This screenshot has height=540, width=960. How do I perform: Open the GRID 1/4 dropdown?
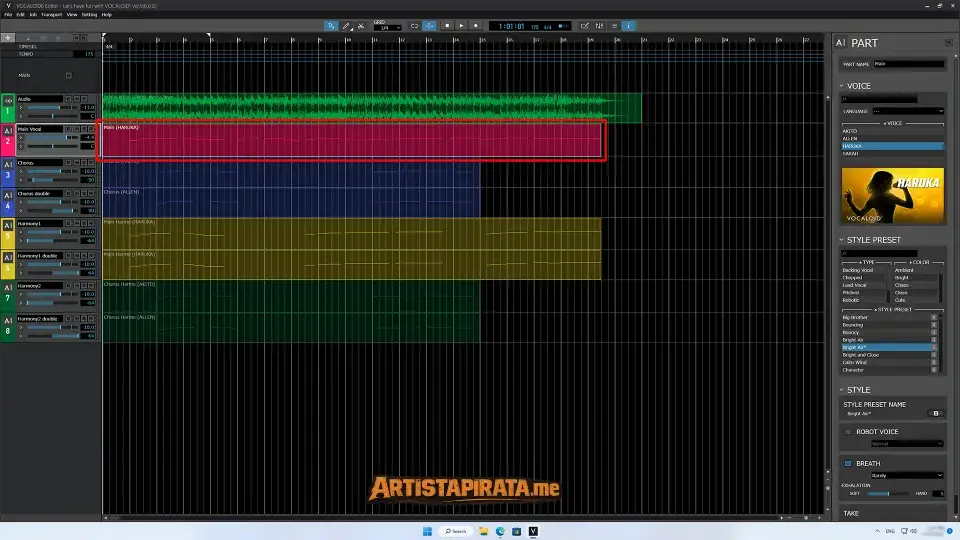pos(386,28)
